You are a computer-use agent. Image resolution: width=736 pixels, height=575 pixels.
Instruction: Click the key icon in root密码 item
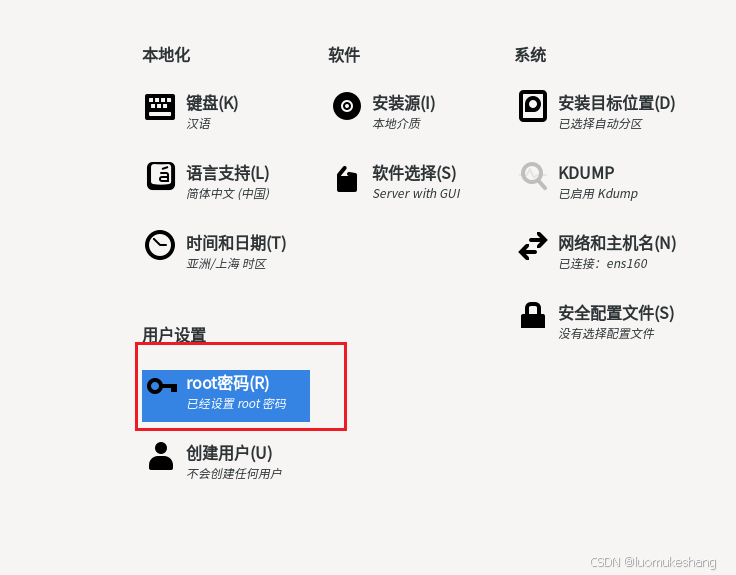162,386
